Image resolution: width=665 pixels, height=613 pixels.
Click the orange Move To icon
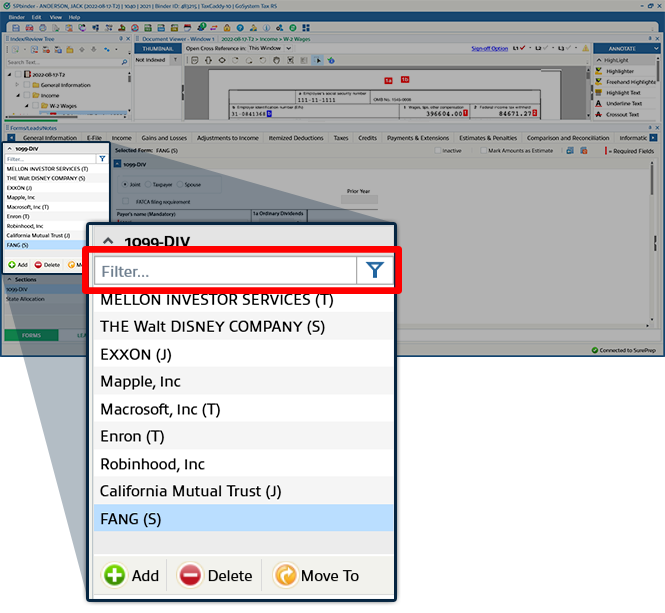285,575
